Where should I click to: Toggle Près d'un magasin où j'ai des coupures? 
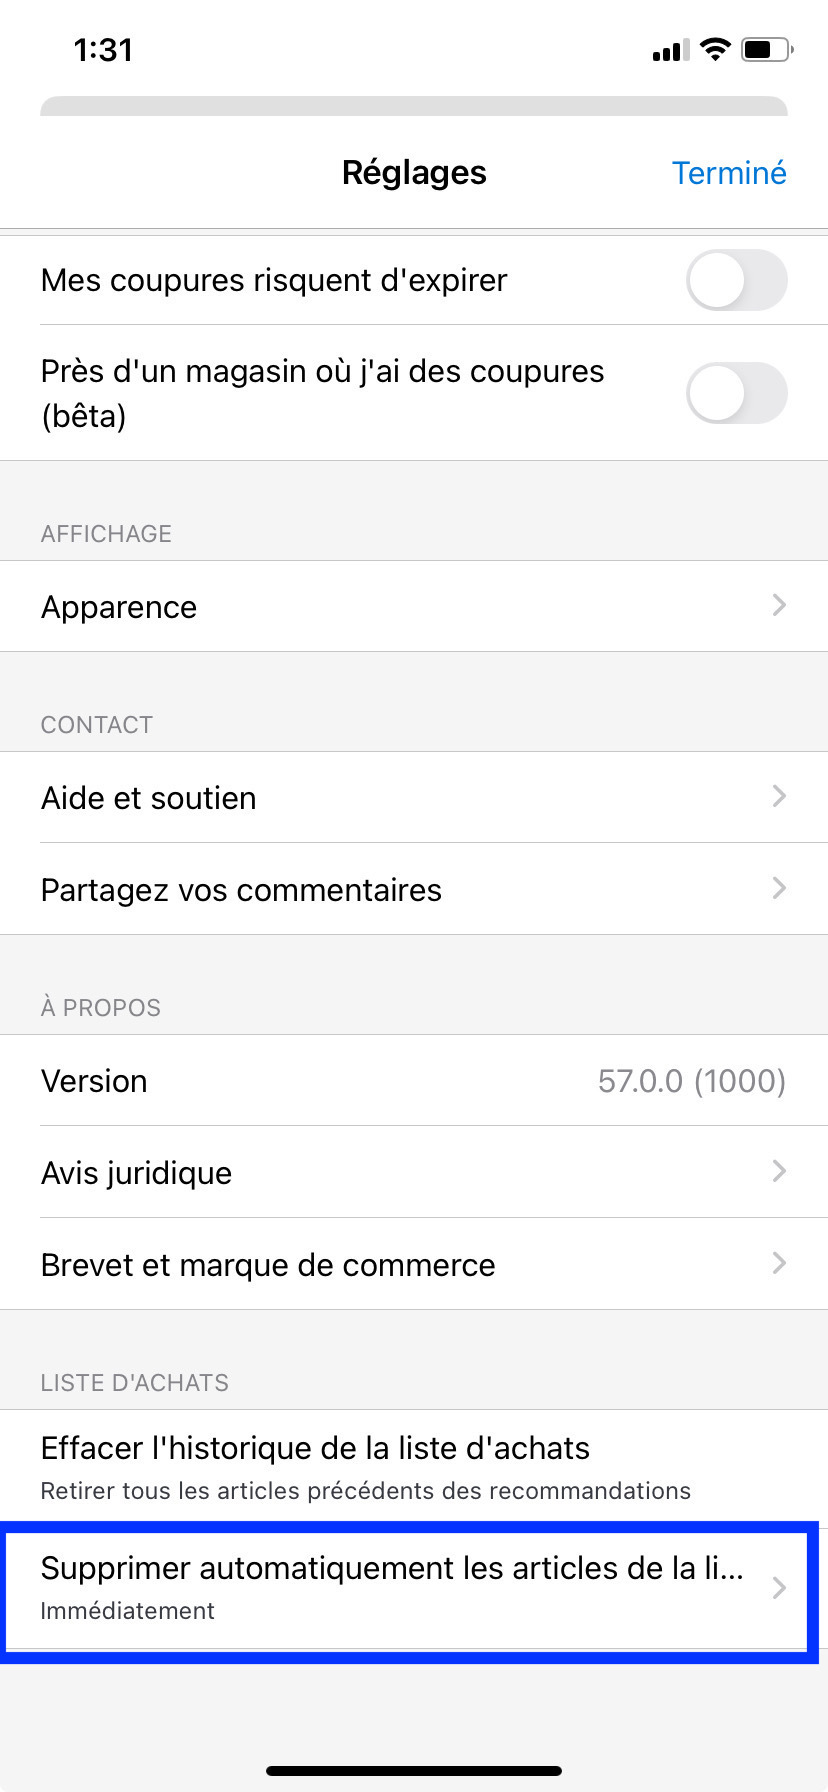point(737,393)
